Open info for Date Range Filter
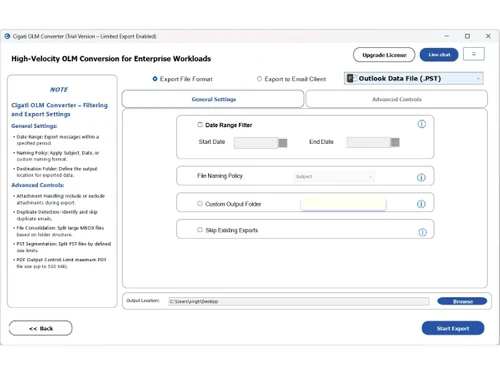 tap(422, 124)
